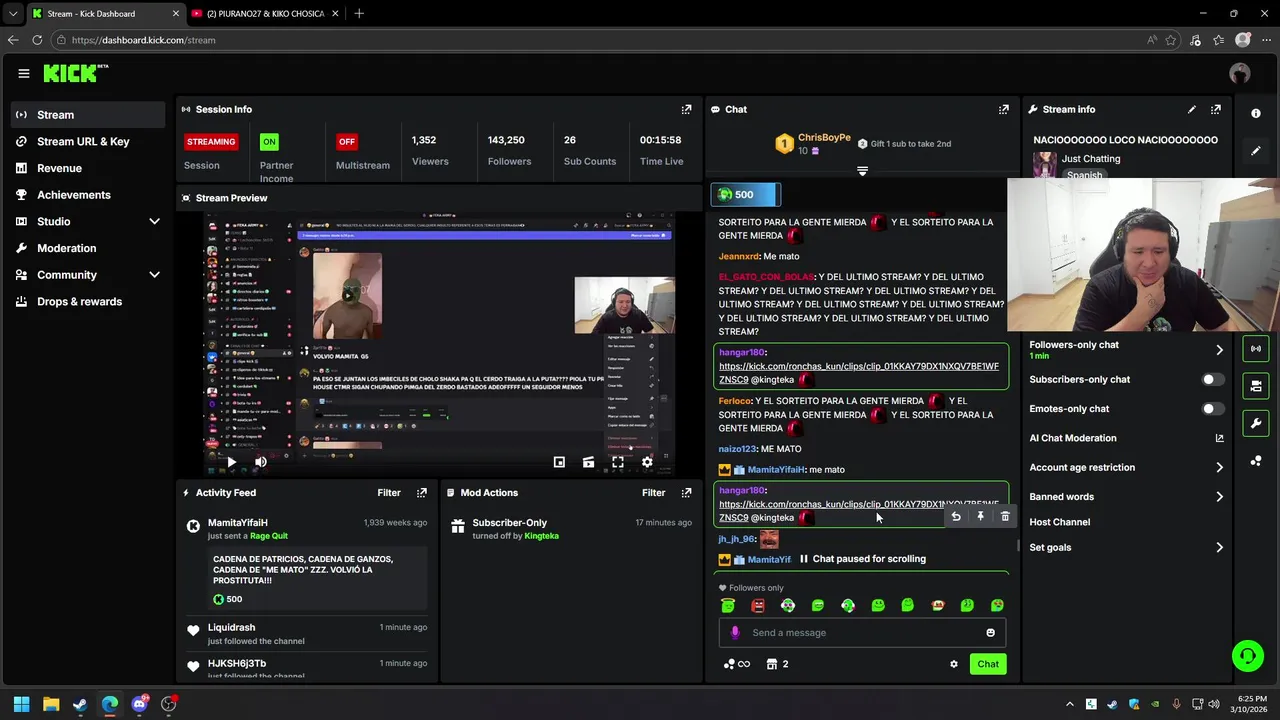Open AI Chat Moderation external link
Screen dimensions: 1280x720
click(1219, 438)
